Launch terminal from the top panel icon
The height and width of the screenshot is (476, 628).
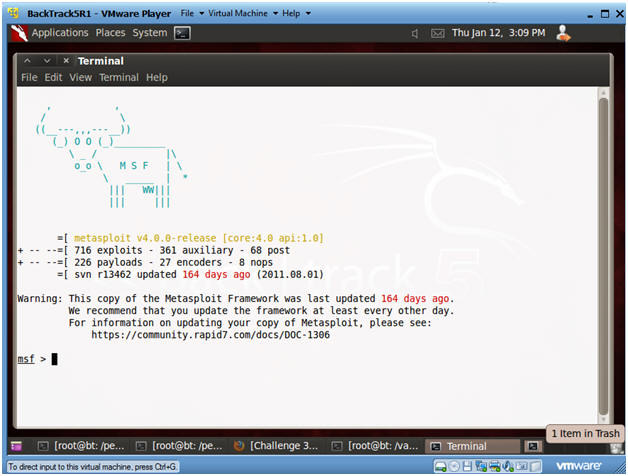coord(182,33)
